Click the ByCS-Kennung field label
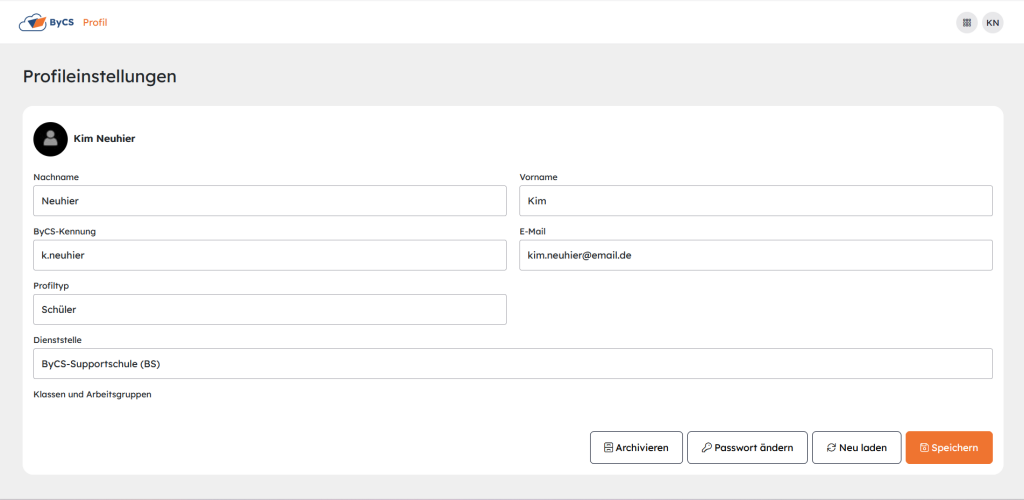Screen dimensions: 1024x500 tap(65, 231)
